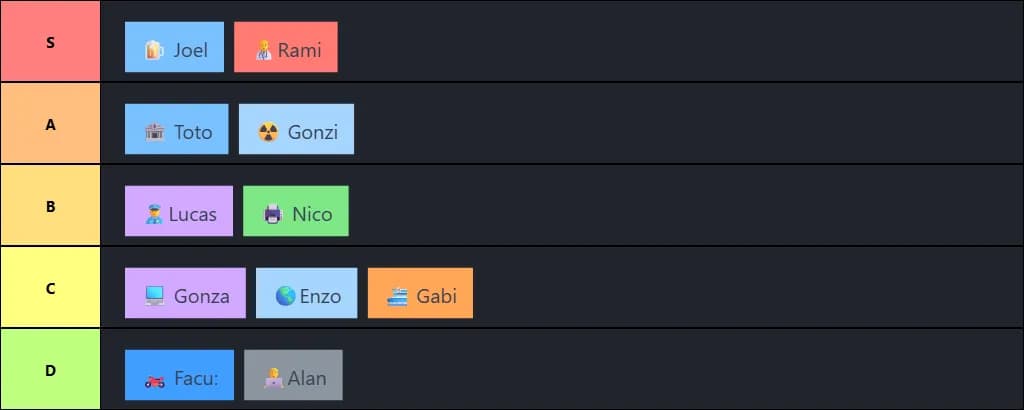
Task: Click the red S tier label
Action: 50,42
